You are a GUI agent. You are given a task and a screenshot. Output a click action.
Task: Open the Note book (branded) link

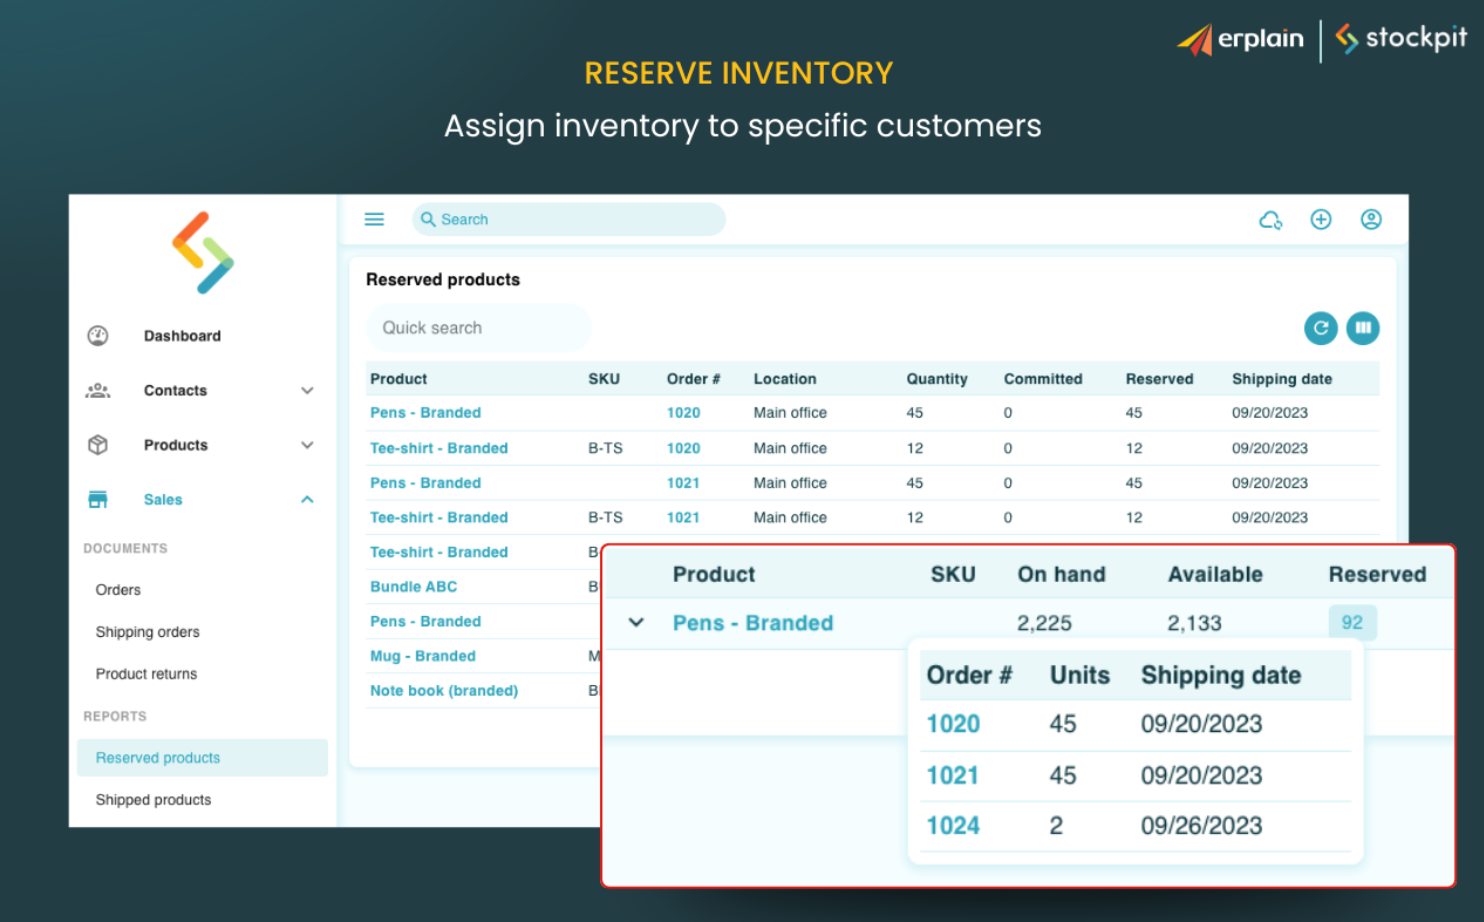(444, 690)
